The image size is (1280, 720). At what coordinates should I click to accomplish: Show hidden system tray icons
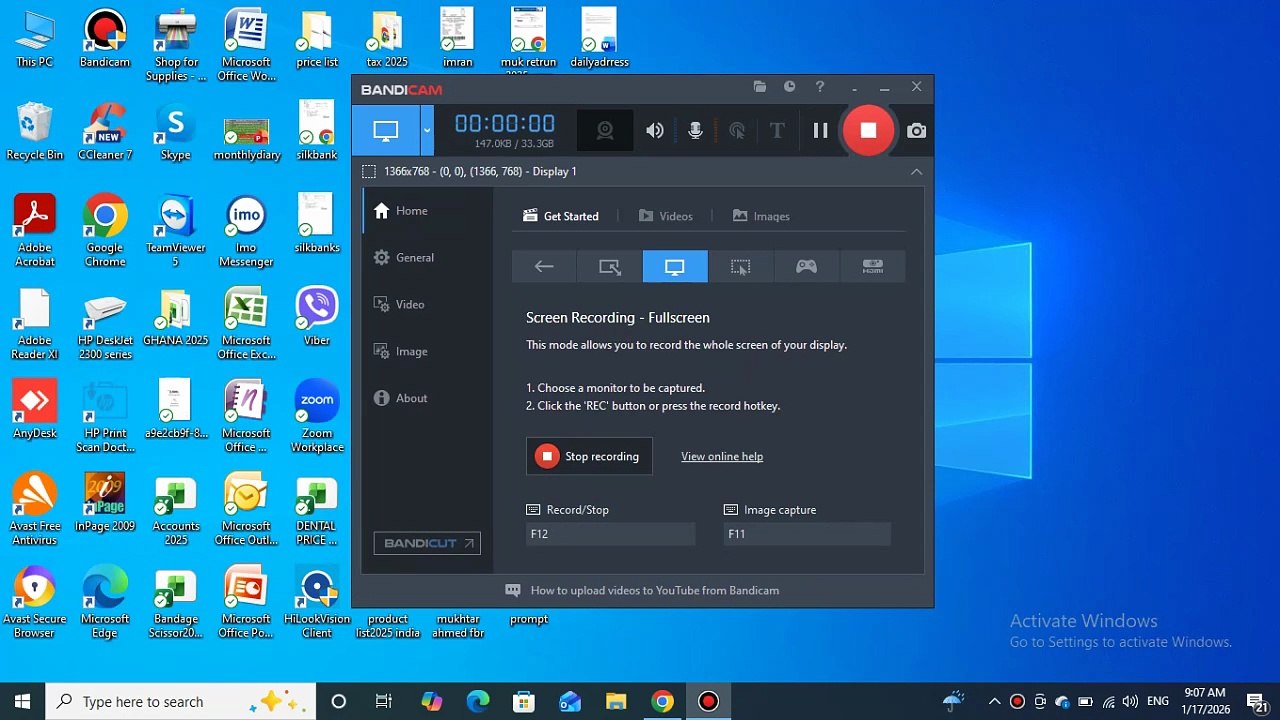click(x=994, y=702)
